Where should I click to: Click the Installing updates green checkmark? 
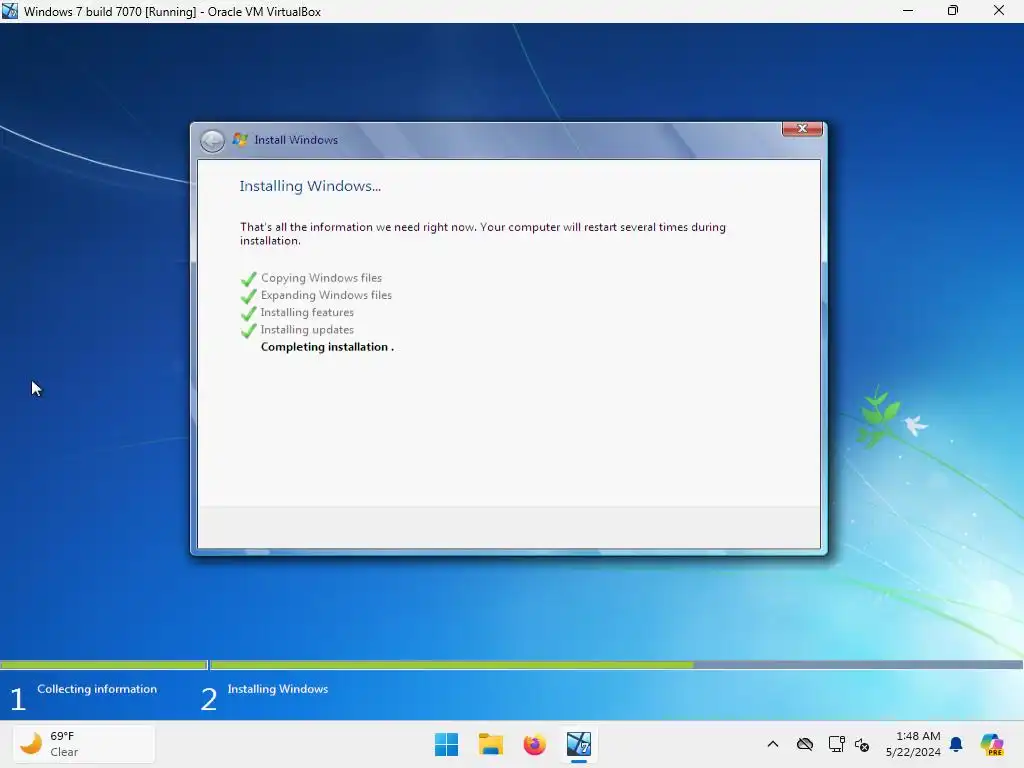(248, 330)
